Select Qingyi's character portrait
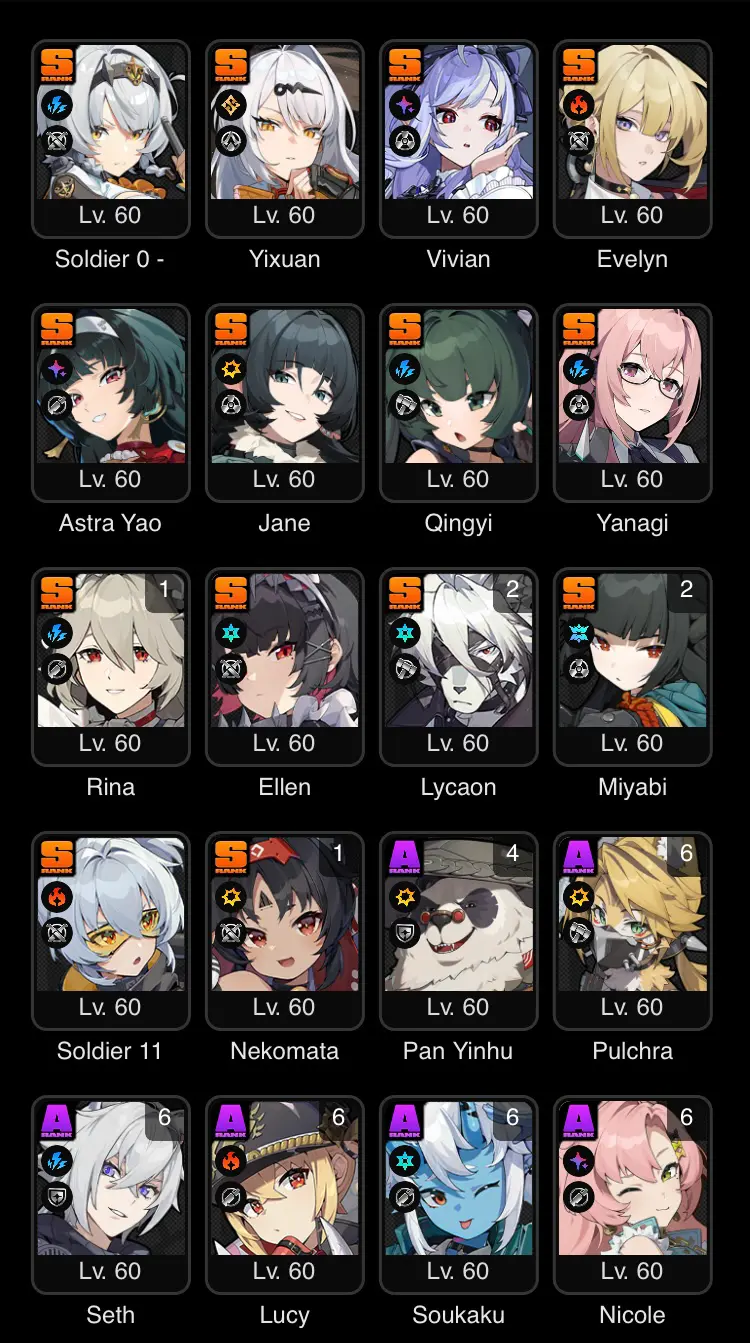750x1343 pixels. (459, 386)
